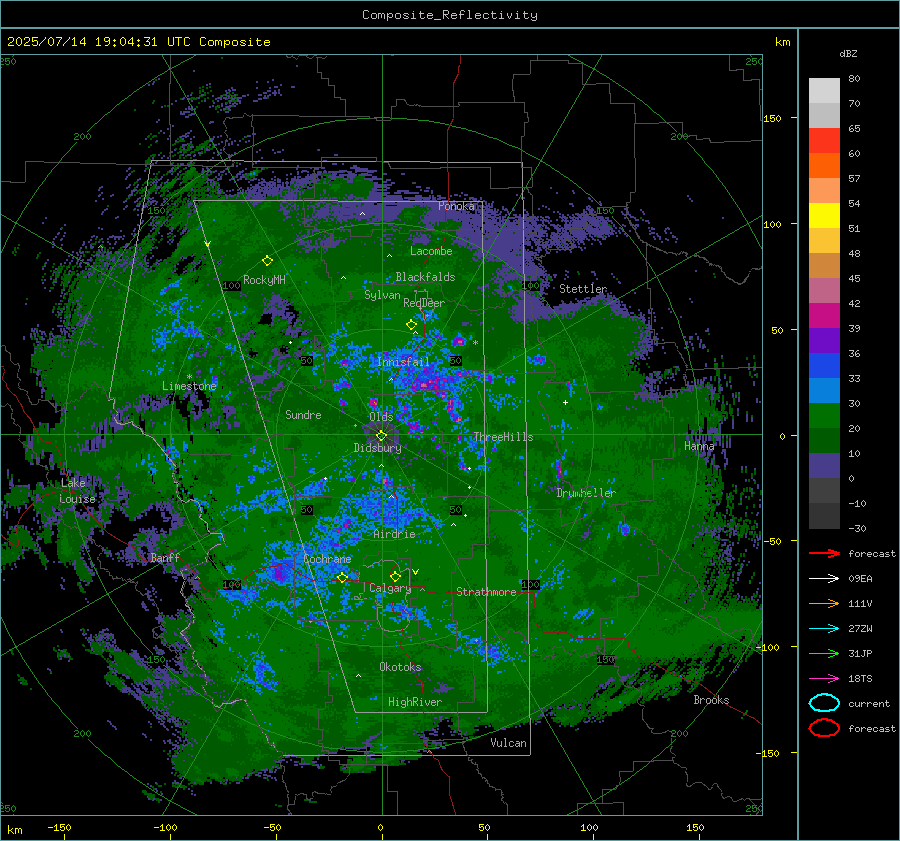Screen dimensions: 900x841
Task: Click the Hanna label
Action: coord(699,445)
